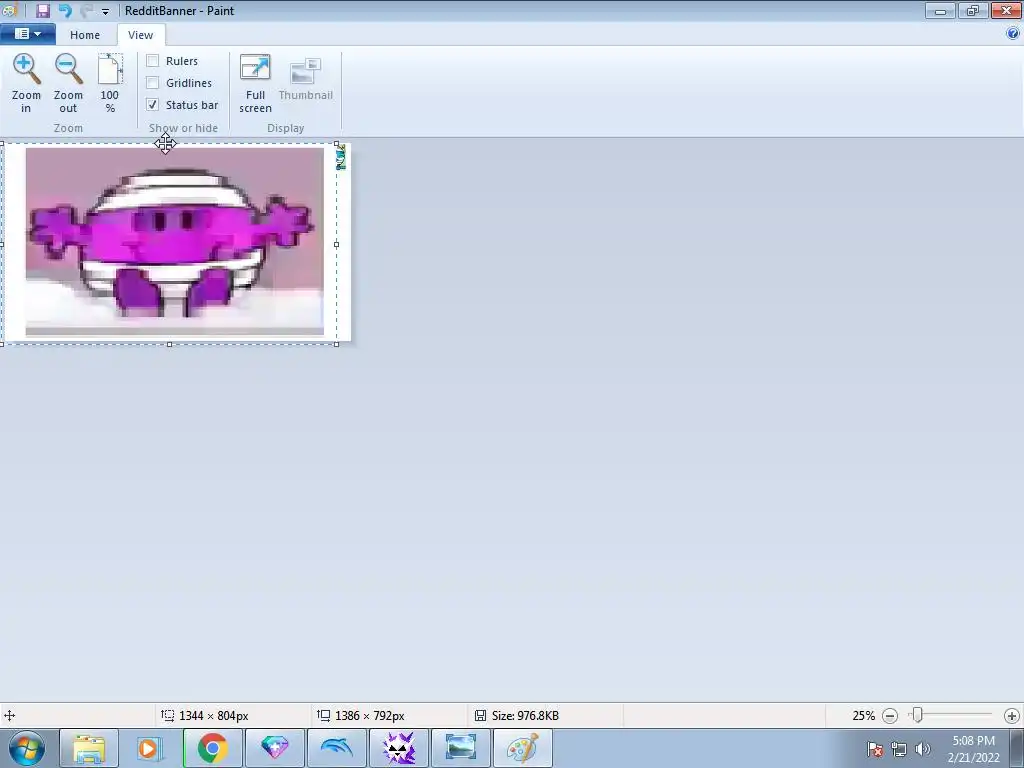Click the Zoom in magnifier button

[26, 83]
